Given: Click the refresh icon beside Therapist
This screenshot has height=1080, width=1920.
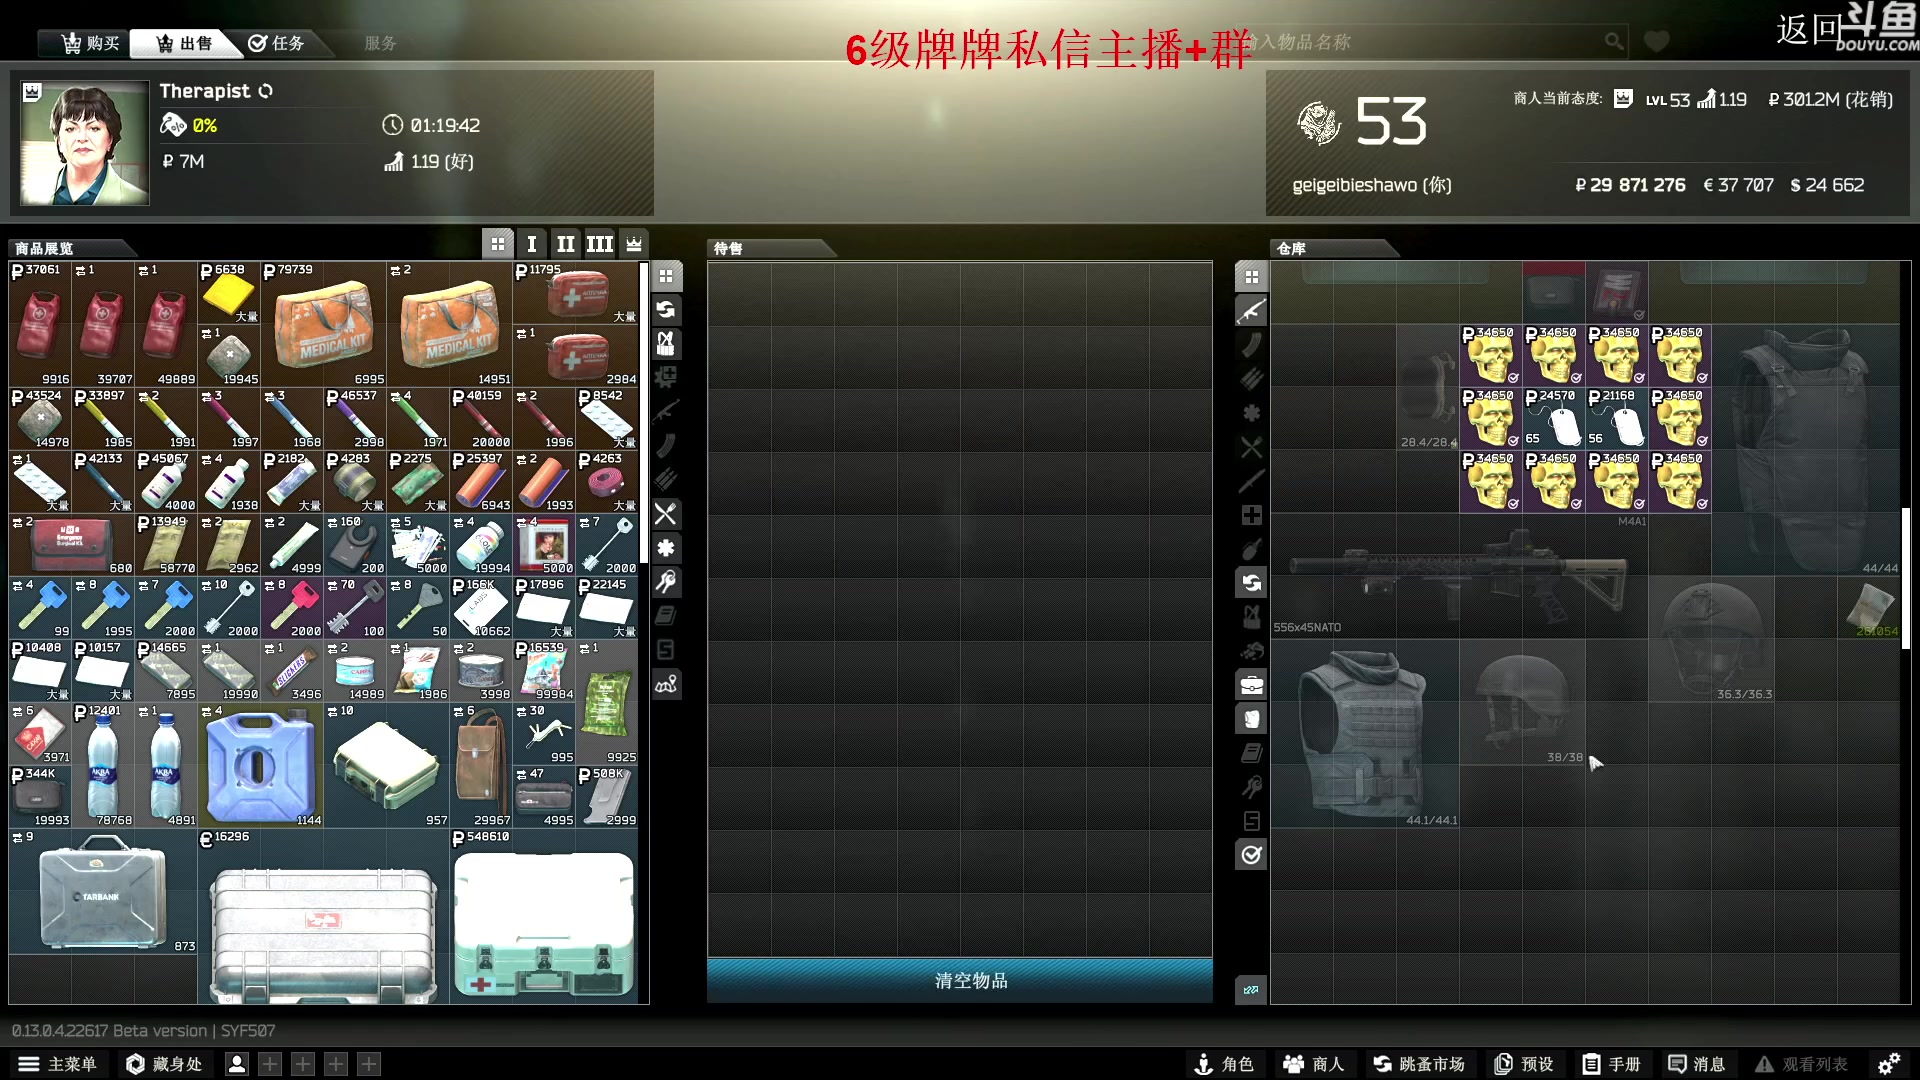Looking at the screenshot, I should 265,91.
